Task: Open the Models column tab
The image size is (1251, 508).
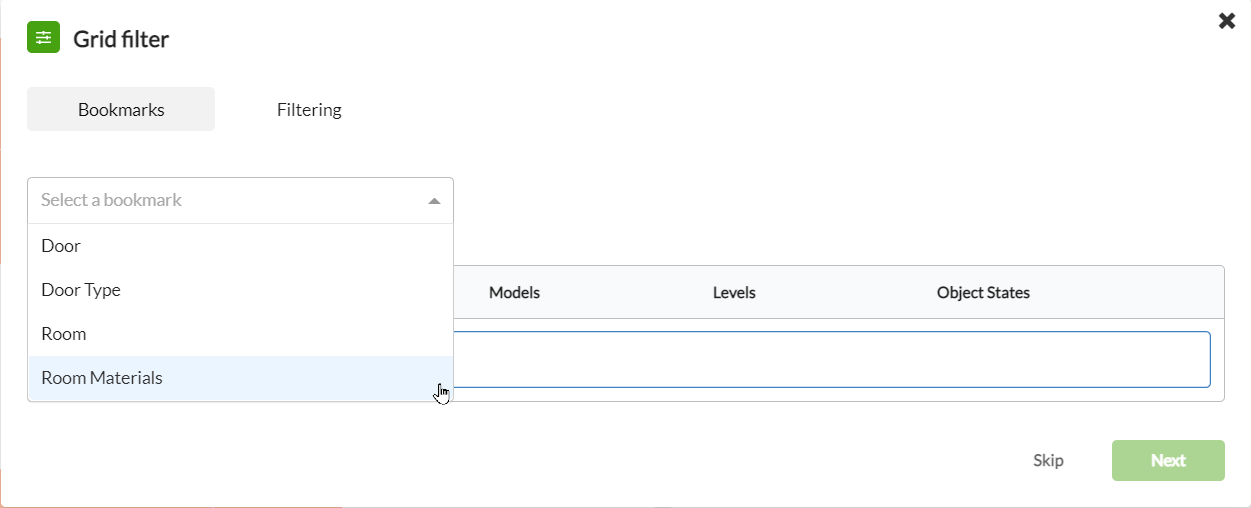Action: pos(514,293)
